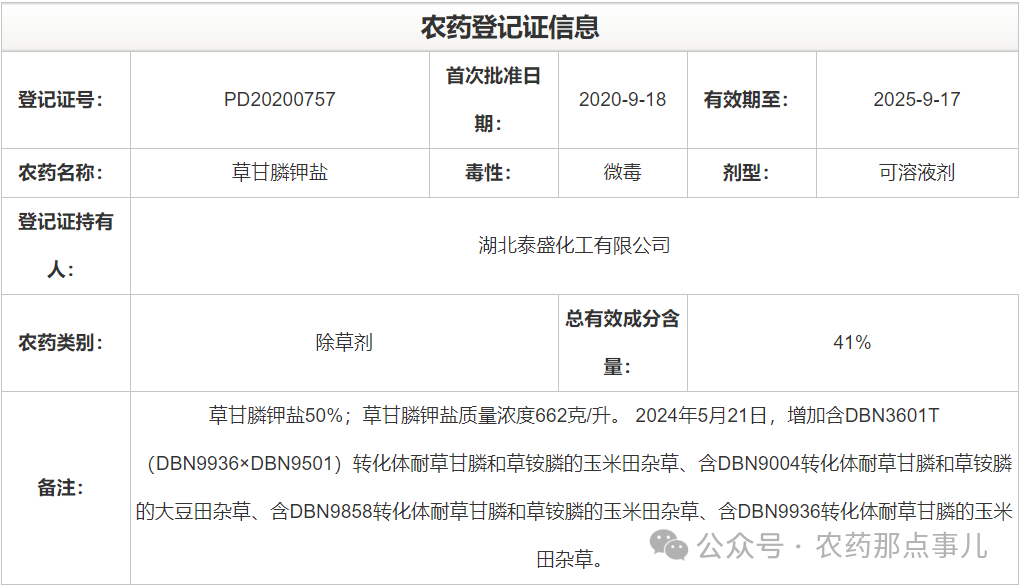
Task: Click the 农药名称 label
Action: click(60, 173)
